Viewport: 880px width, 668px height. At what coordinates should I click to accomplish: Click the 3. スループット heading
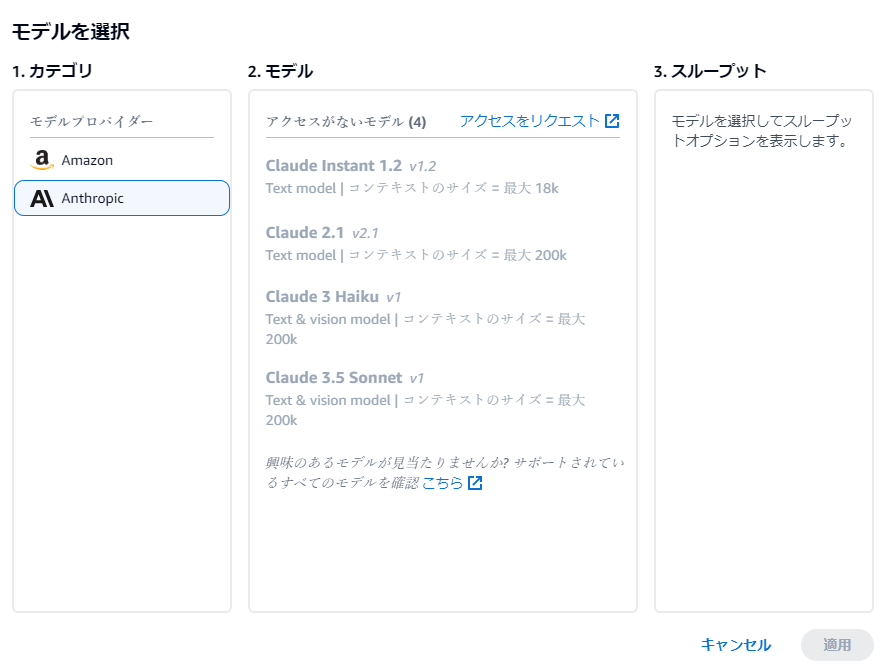[710, 71]
